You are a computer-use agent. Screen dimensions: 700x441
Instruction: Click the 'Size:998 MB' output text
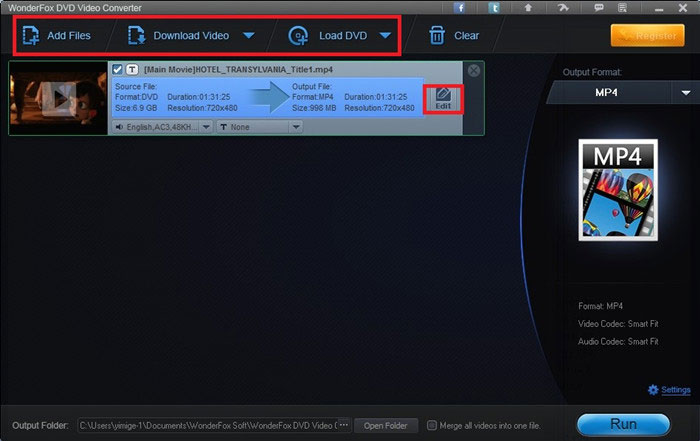tap(314, 108)
